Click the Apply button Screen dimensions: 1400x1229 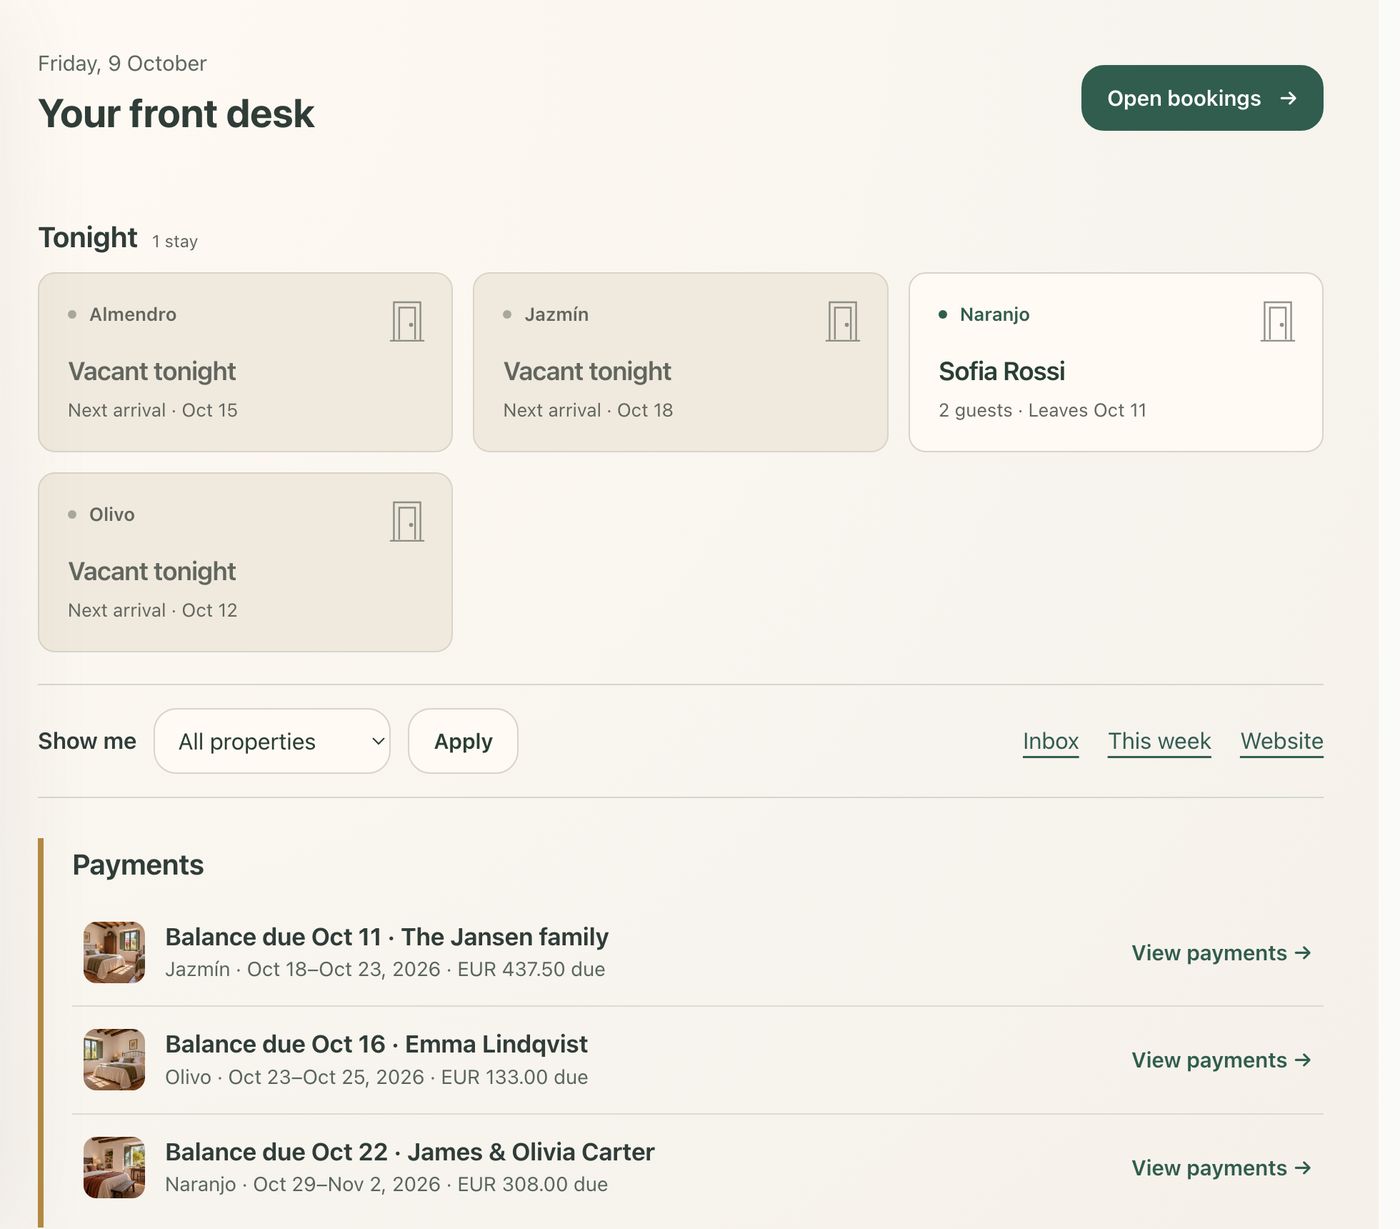click(x=463, y=741)
